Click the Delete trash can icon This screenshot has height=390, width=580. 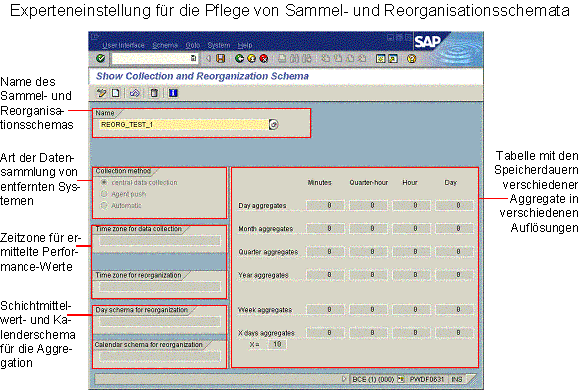click(154, 93)
